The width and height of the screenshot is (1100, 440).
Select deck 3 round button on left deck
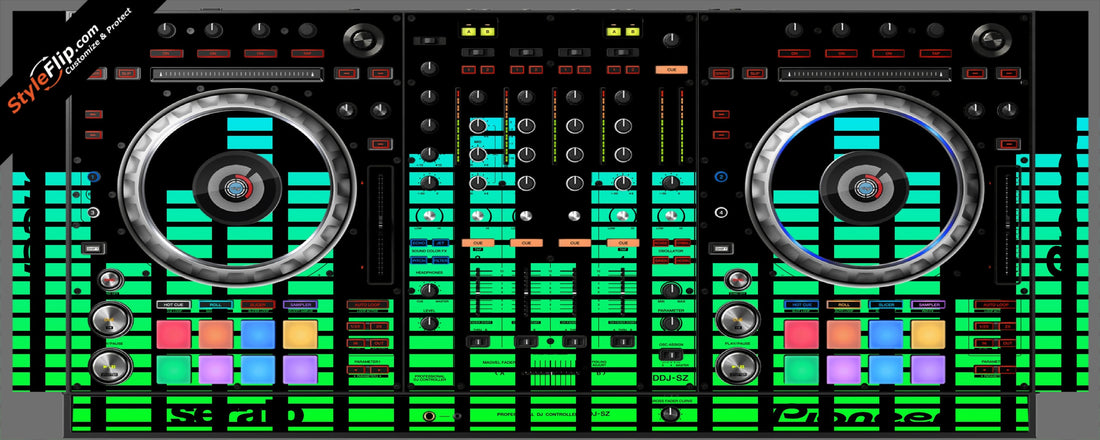(93, 212)
